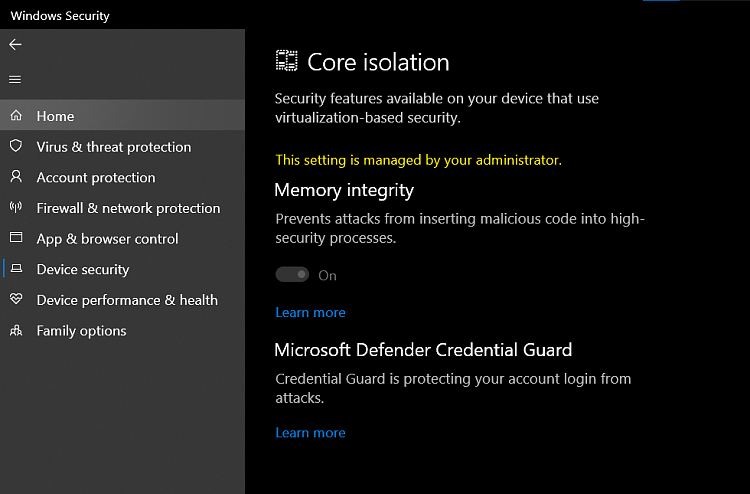Viewport: 750px width, 494px height.
Task: Click the antenna icon for firewall protection
Action: click(16, 207)
